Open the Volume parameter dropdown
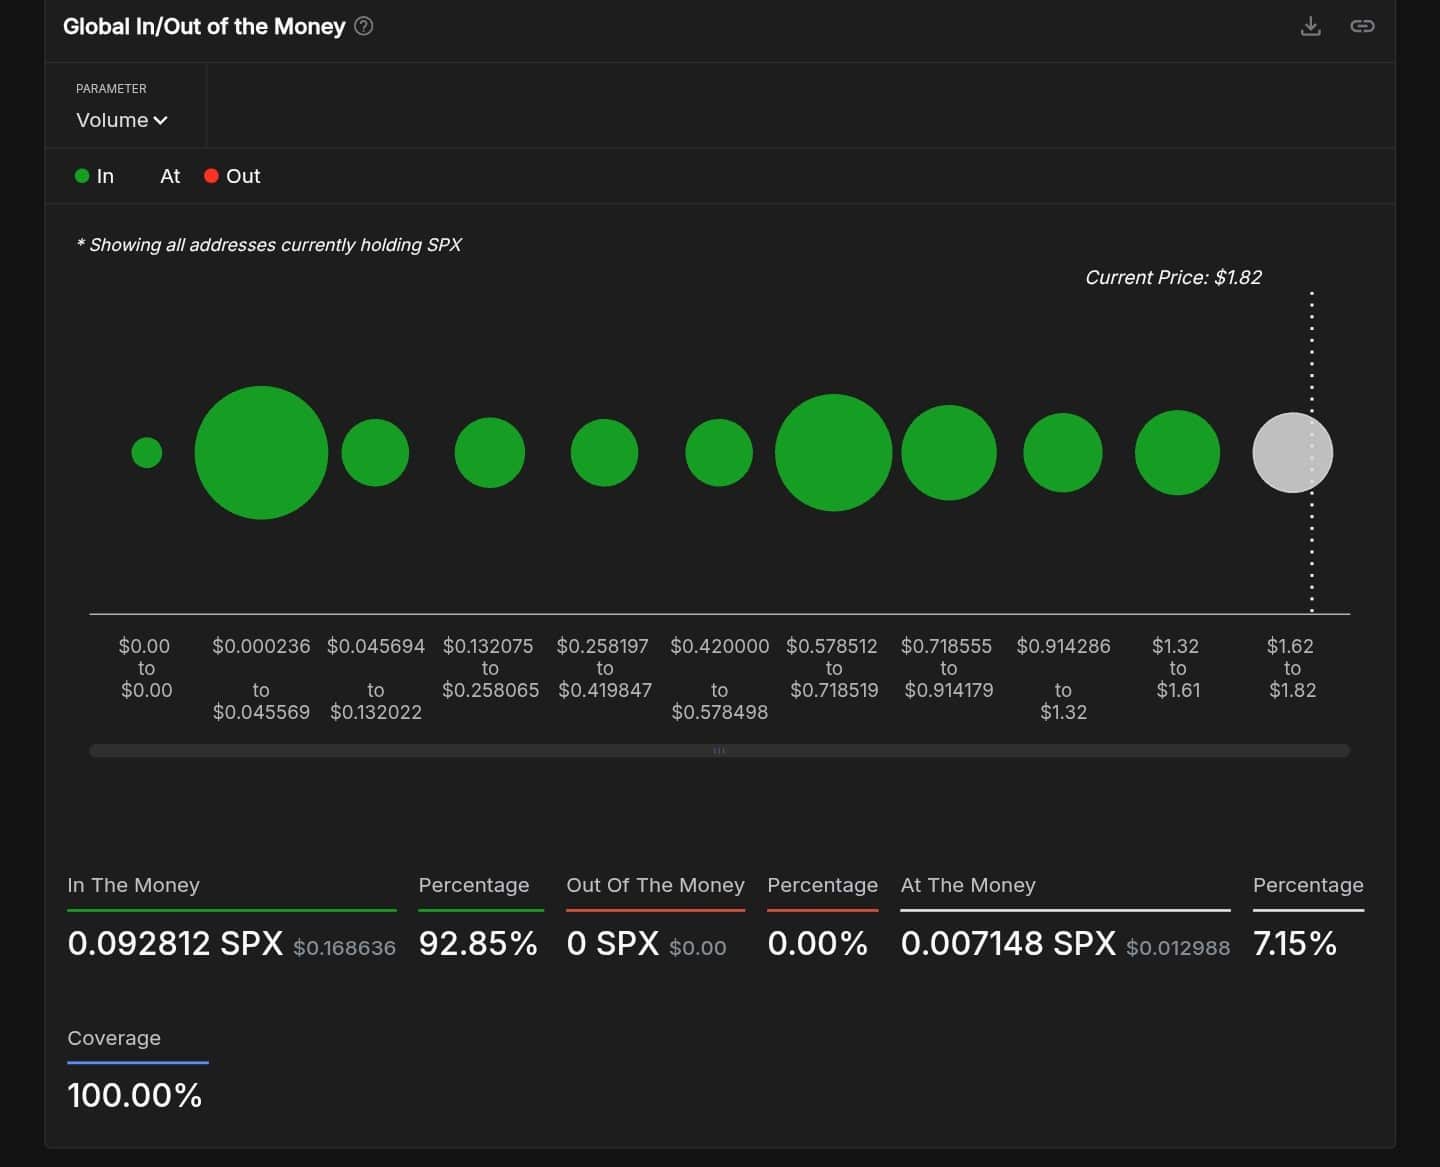 (x=122, y=120)
